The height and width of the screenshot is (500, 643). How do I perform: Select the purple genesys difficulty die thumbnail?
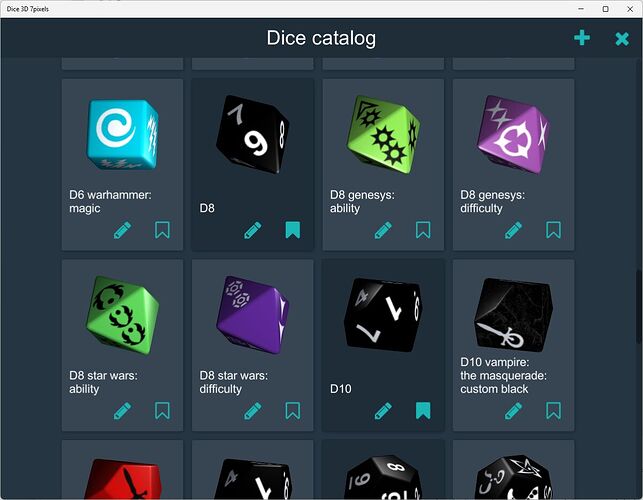[513, 135]
